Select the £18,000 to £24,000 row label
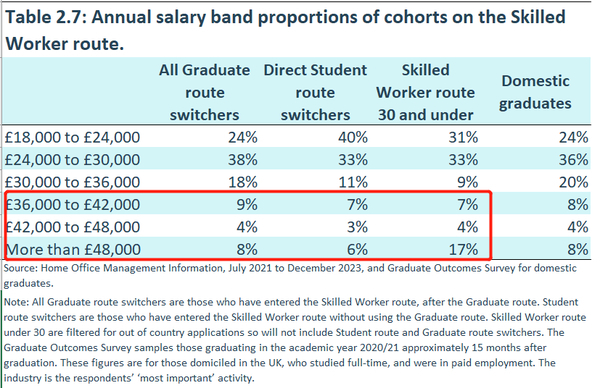This screenshot has height=388, width=600. coord(72,137)
